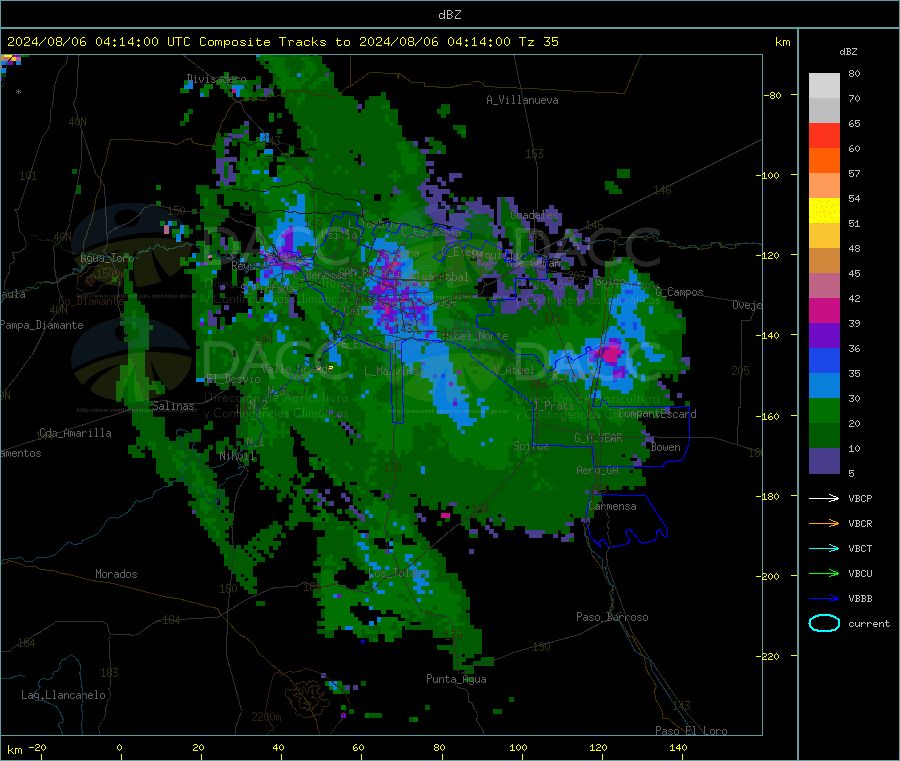Click the Morados map label
The height and width of the screenshot is (761, 900).
click(116, 574)
